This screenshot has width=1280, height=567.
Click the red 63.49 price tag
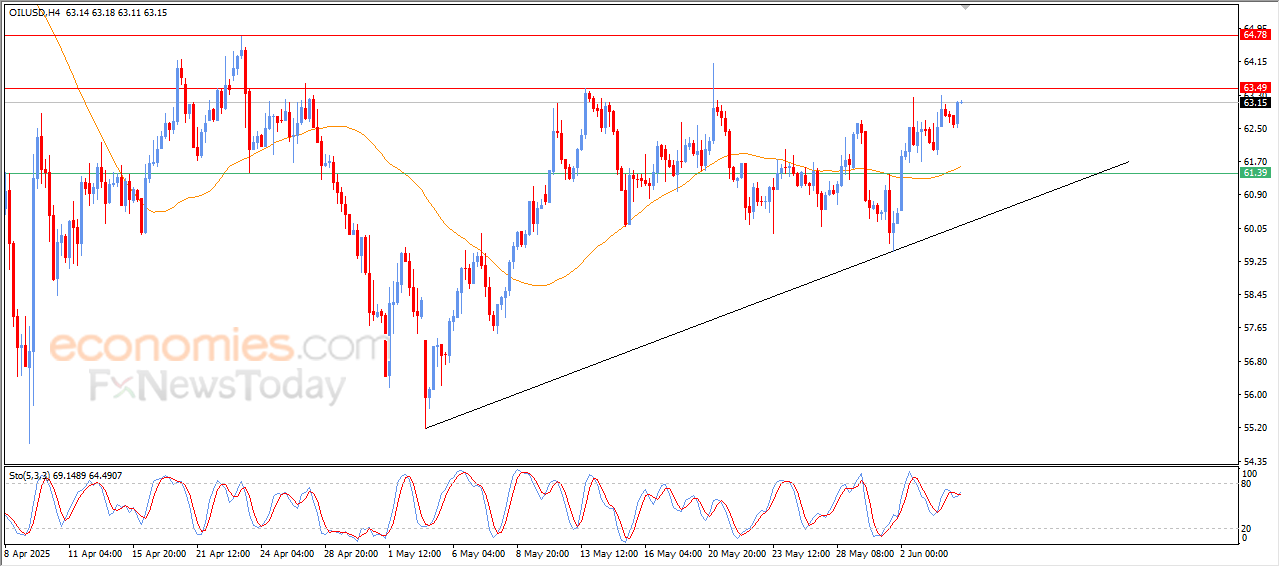[x=1255, y=88]
